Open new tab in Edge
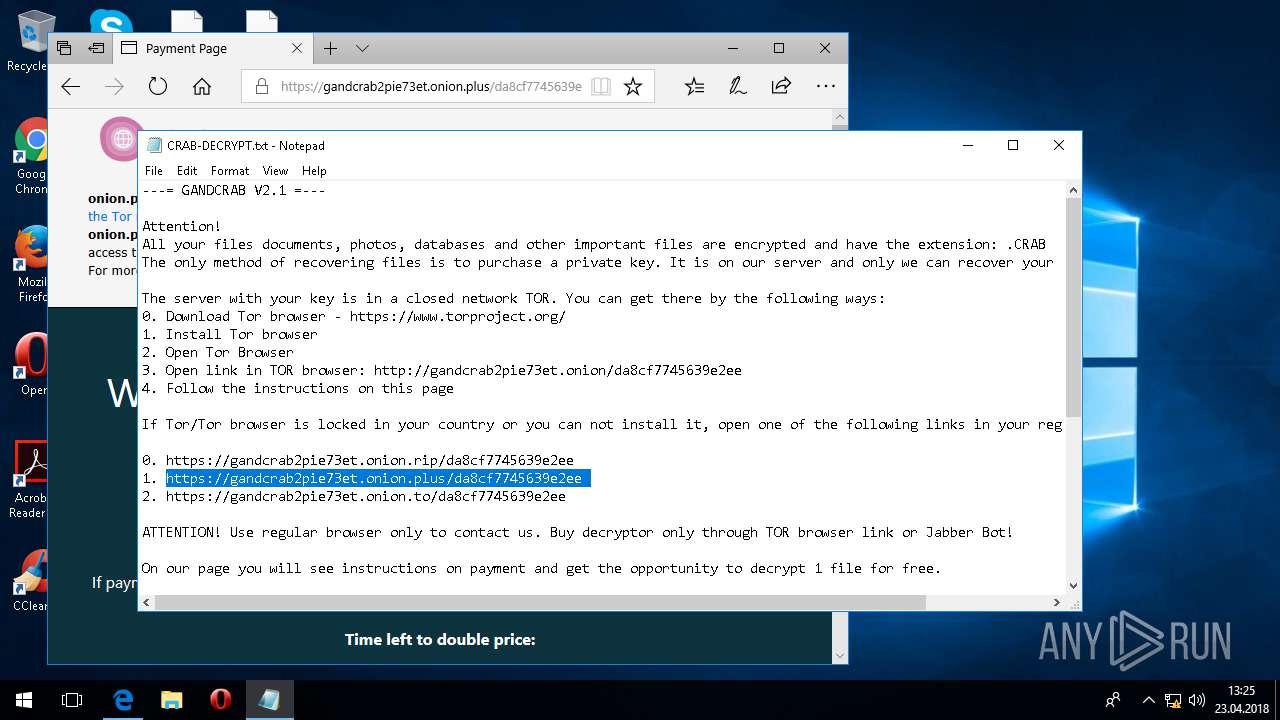This screenshot has width=1280, height=720. coord(331,48)
